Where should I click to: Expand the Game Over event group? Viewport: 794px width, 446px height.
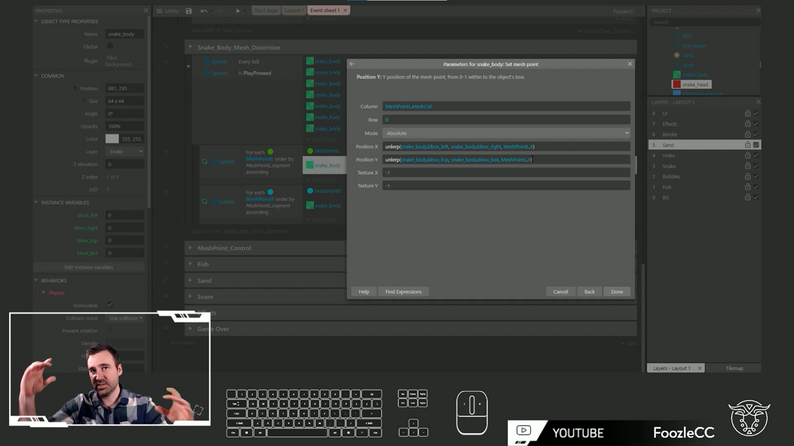coord(190,329)
